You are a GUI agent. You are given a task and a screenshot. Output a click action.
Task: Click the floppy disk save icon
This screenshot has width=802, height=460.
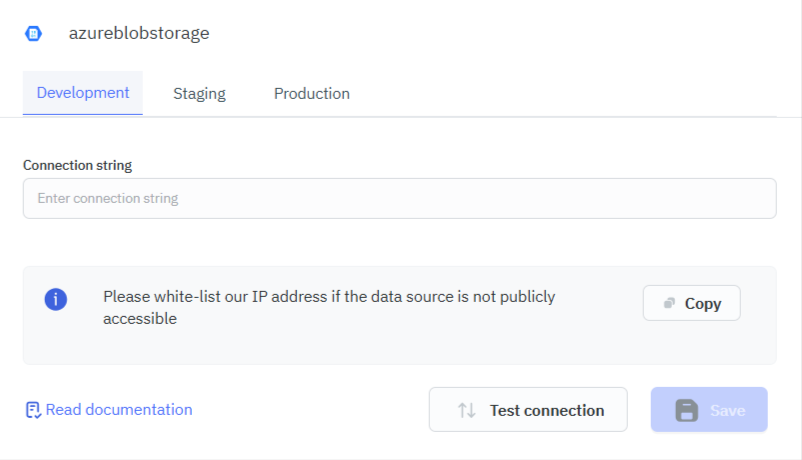tap(686, 410)
